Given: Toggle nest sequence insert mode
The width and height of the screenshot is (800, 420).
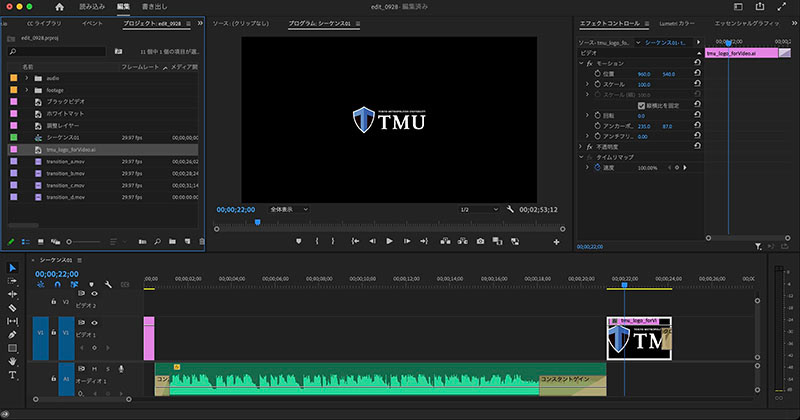Looking at the screenshot, I should (x=41, y=284).
